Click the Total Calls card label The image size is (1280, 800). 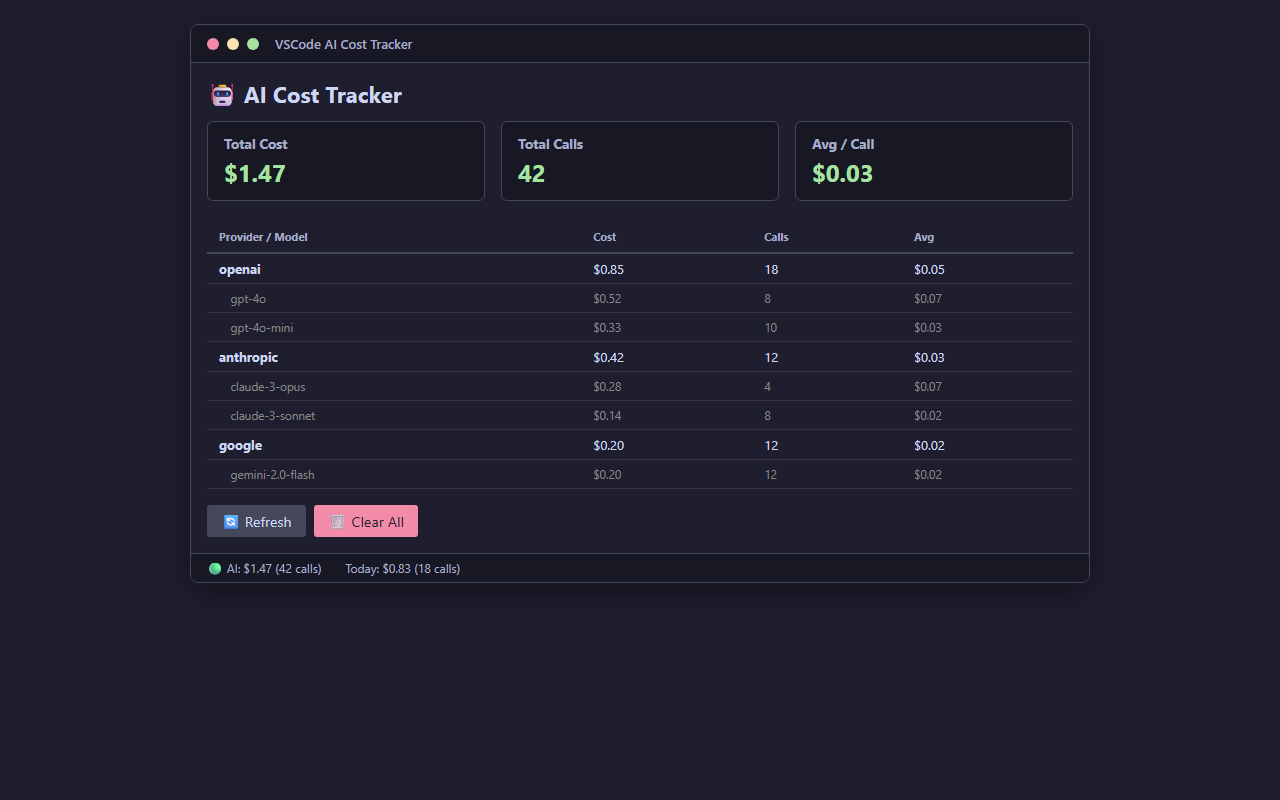click(x=550, y=144)
